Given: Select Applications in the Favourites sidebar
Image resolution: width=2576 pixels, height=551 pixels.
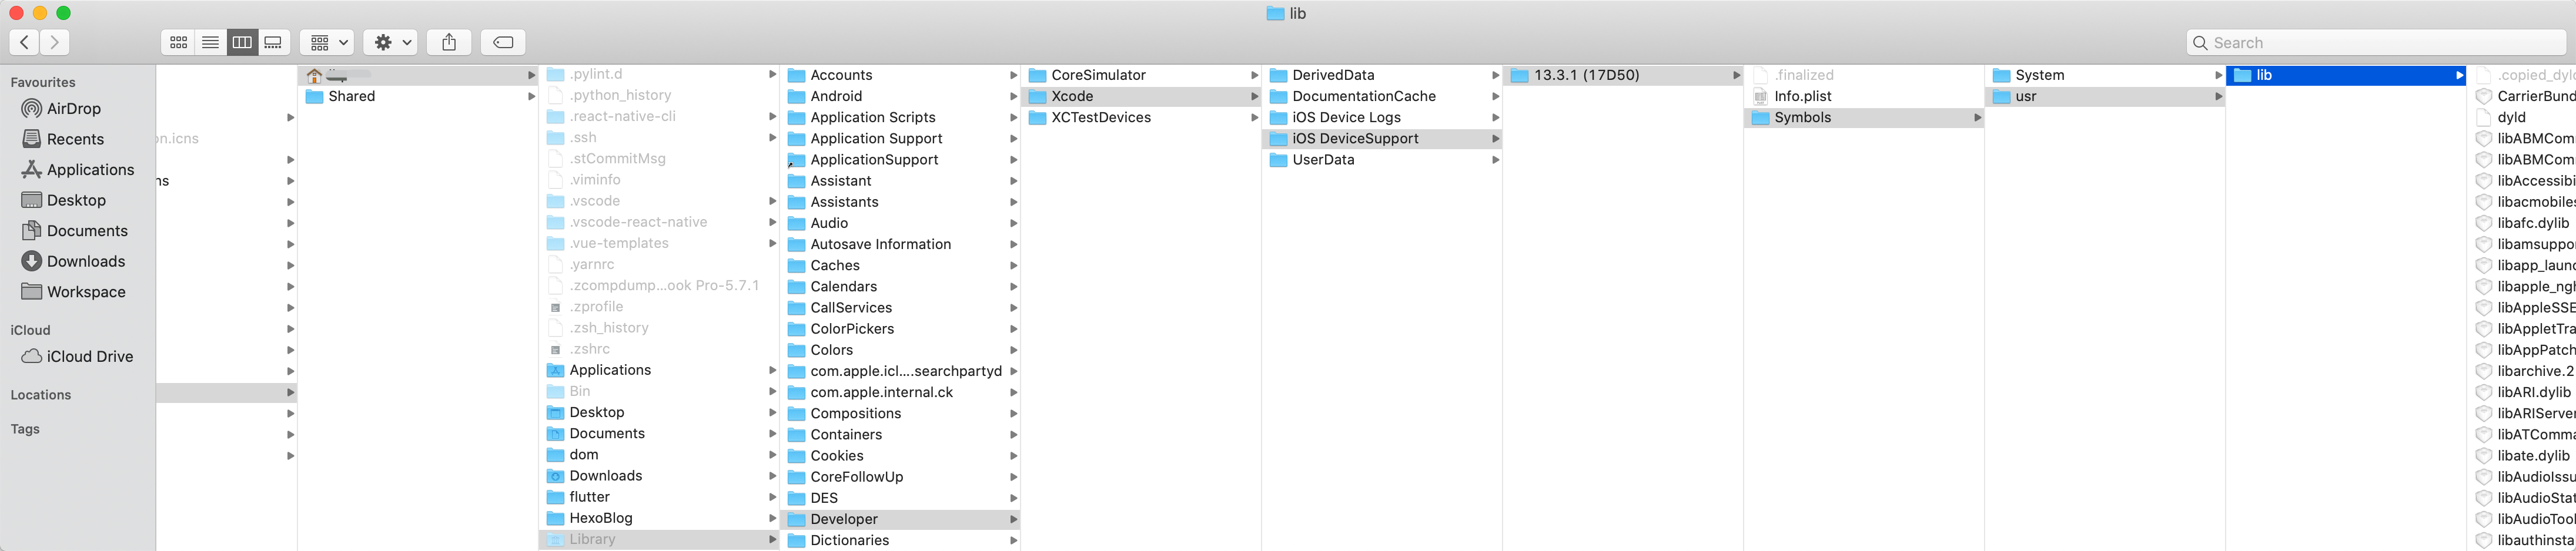Looking at the screenshot, I should 78,170.
